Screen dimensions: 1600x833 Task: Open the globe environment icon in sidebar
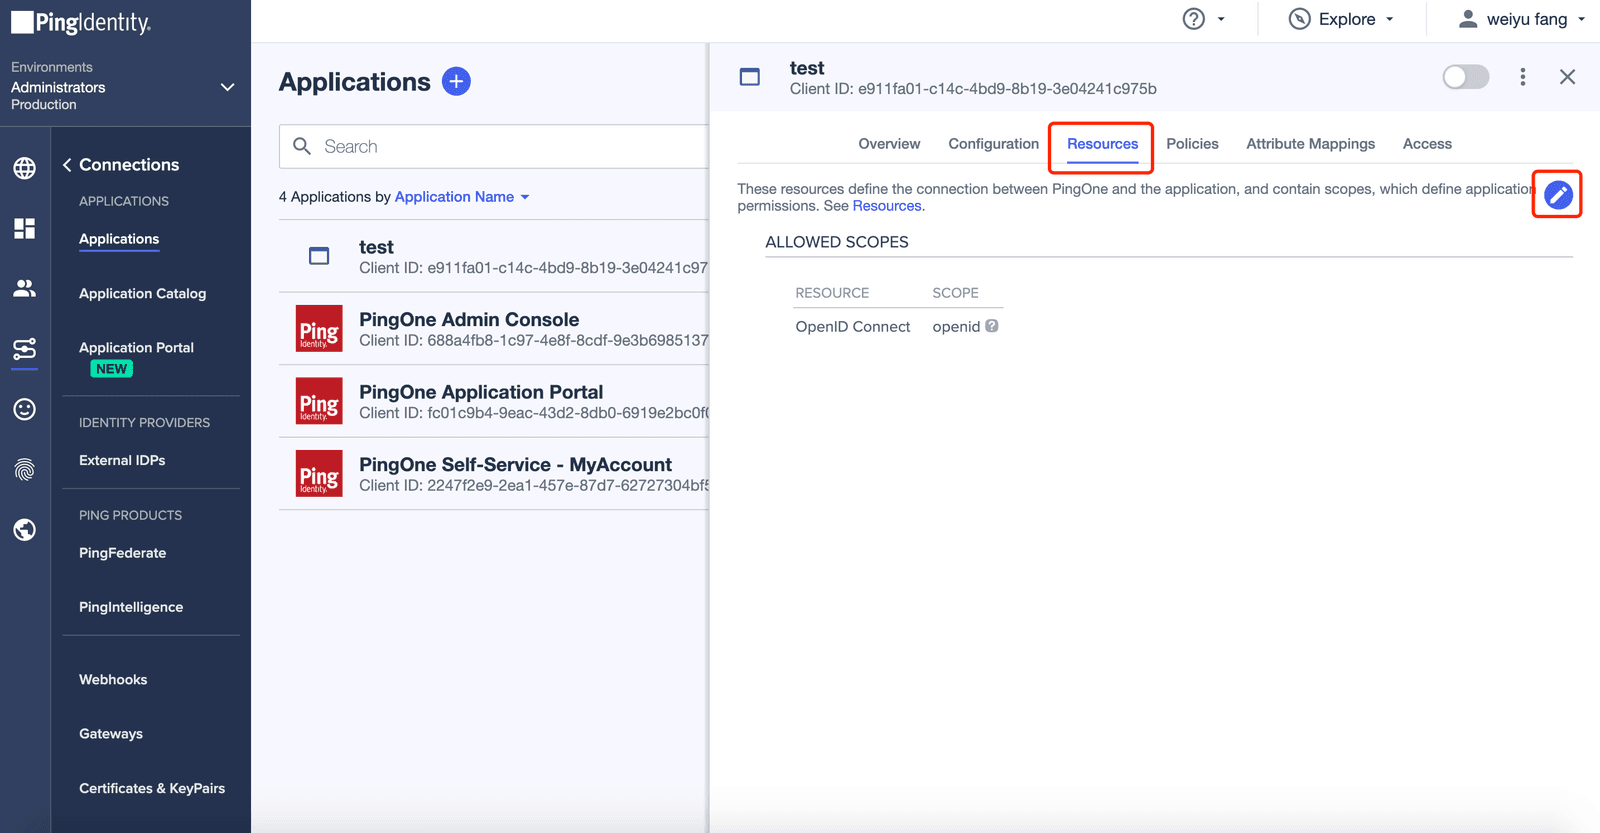pos(25,168)
